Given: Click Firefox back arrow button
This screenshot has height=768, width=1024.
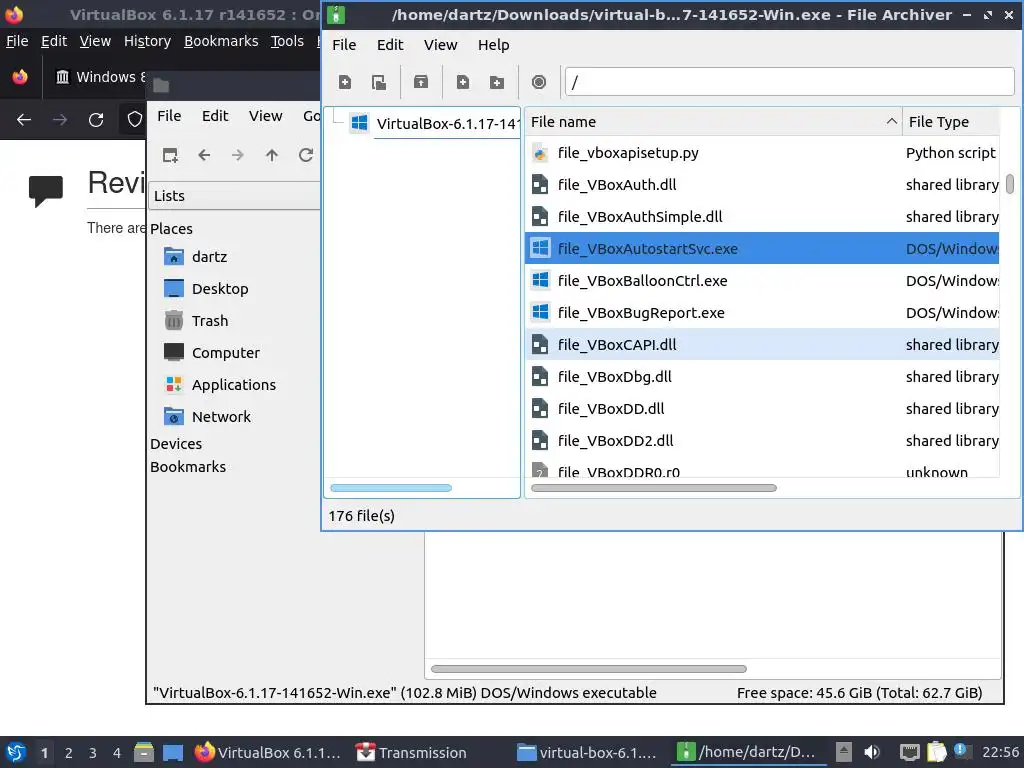Looking at the screenshot, I should pyautogui.click(x=24, y=120).
